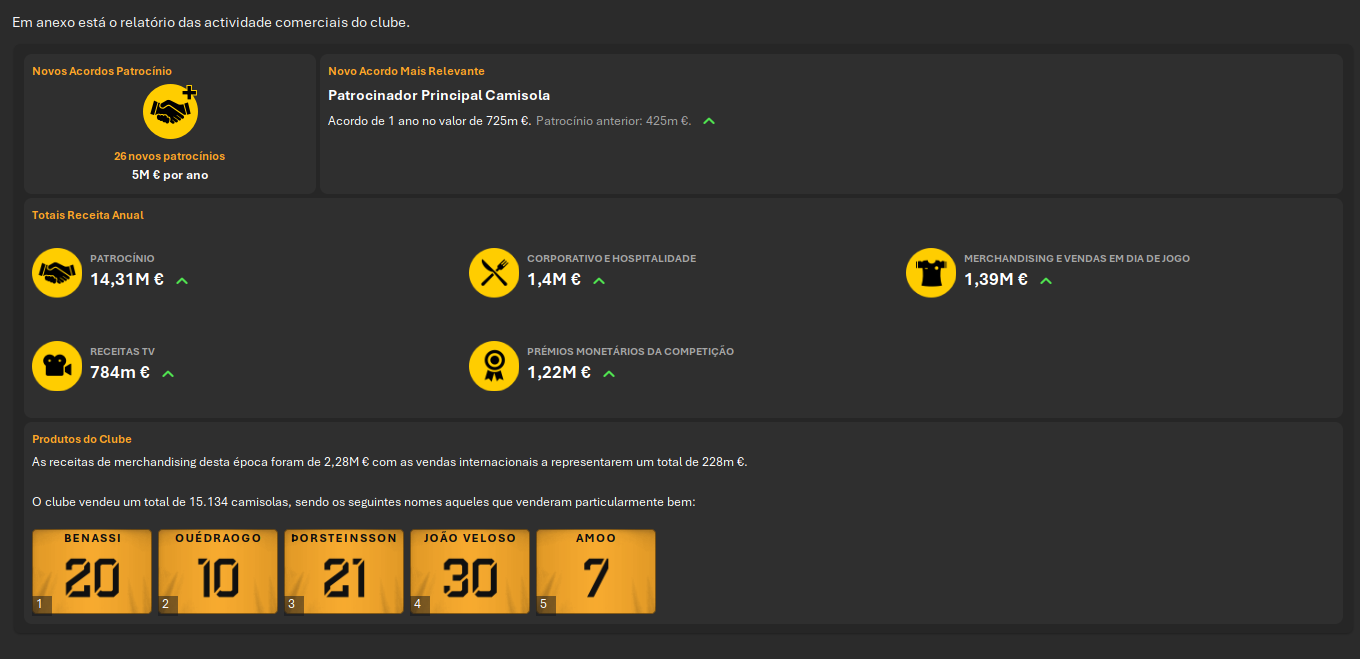Click the 1,22M € prize money value

[x=559, y=373]
